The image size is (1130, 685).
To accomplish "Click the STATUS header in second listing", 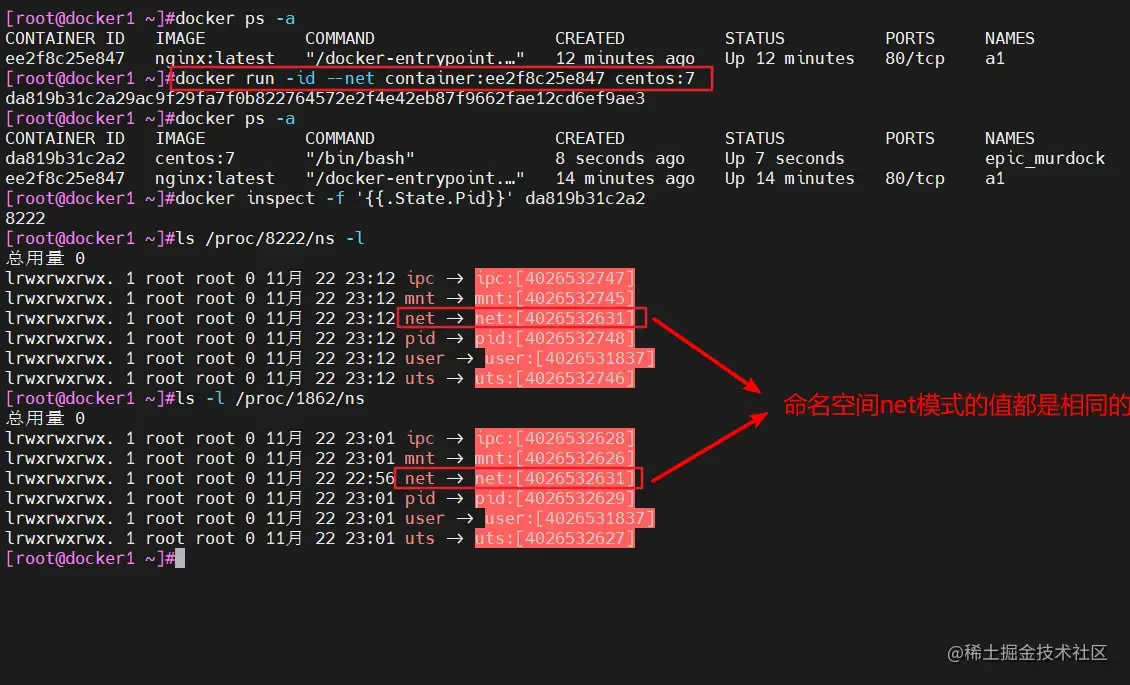I will pyautogui.click(x=755, y=138).
